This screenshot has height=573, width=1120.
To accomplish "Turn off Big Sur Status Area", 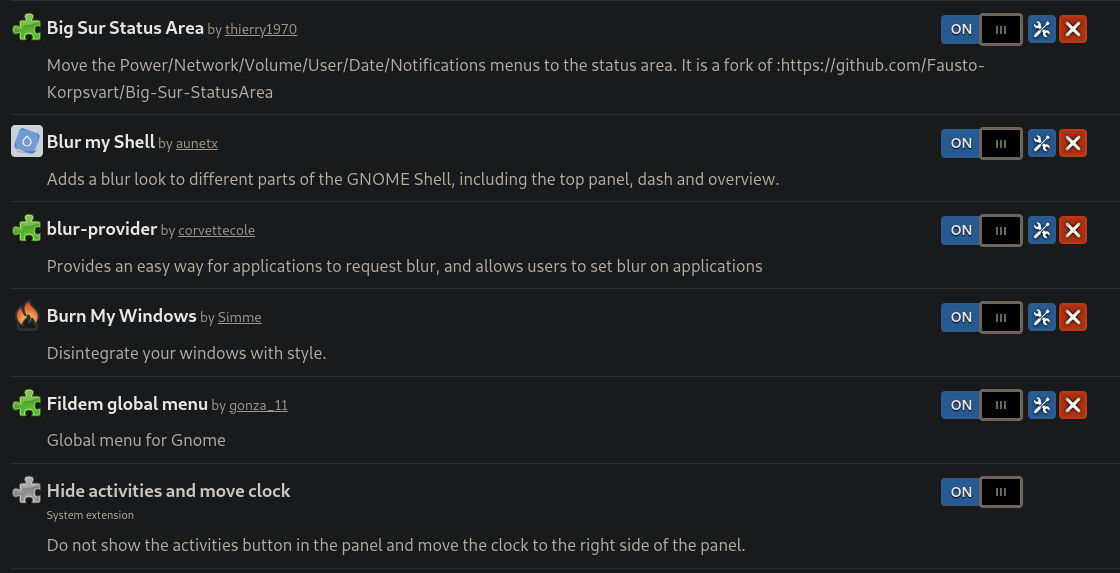I will click(x=981, y=29).
